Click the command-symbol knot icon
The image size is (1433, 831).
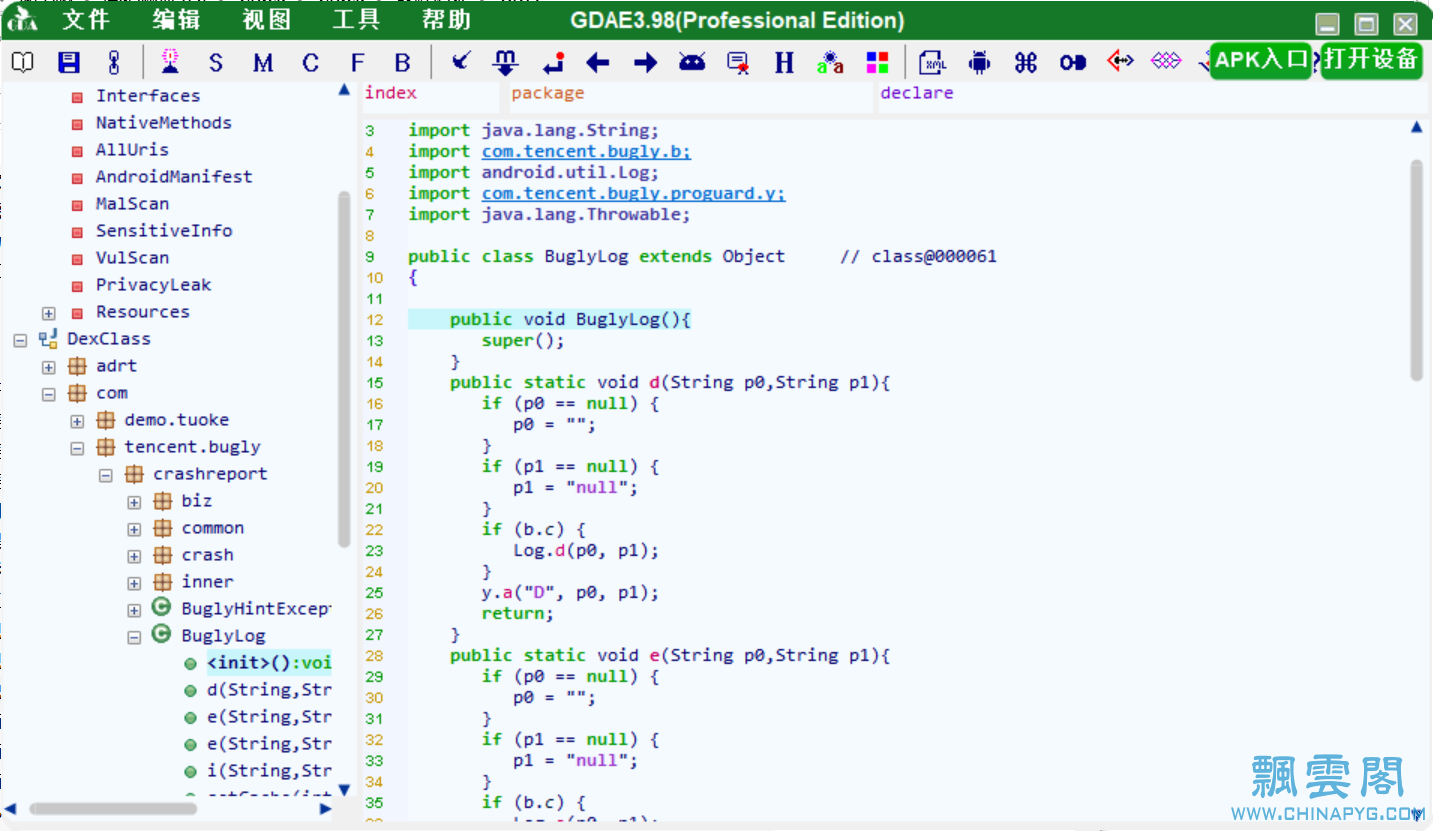click(x=1026, y=63)
